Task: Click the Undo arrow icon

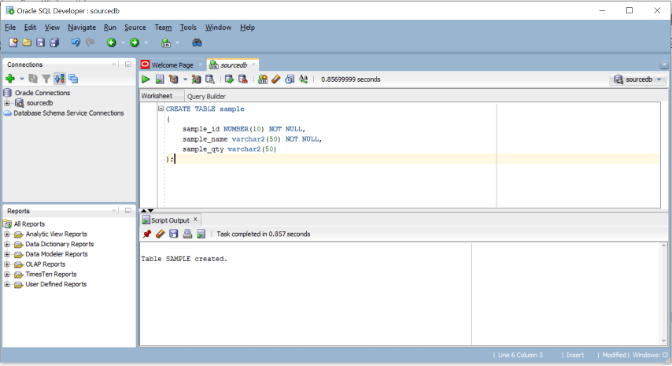Action: coord(75,42)
